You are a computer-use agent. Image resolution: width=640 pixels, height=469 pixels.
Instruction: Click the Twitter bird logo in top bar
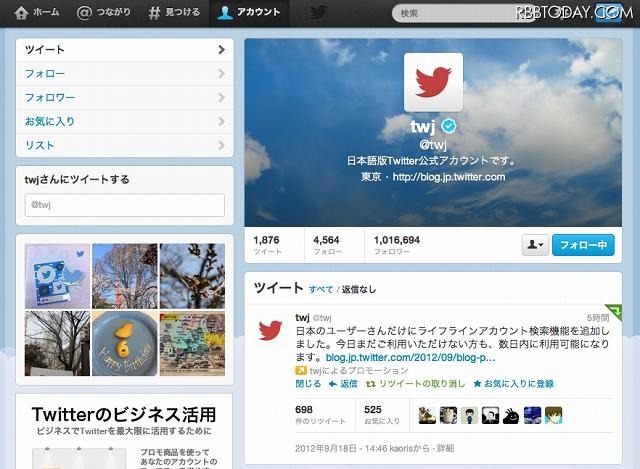click(x=318, y=12)
